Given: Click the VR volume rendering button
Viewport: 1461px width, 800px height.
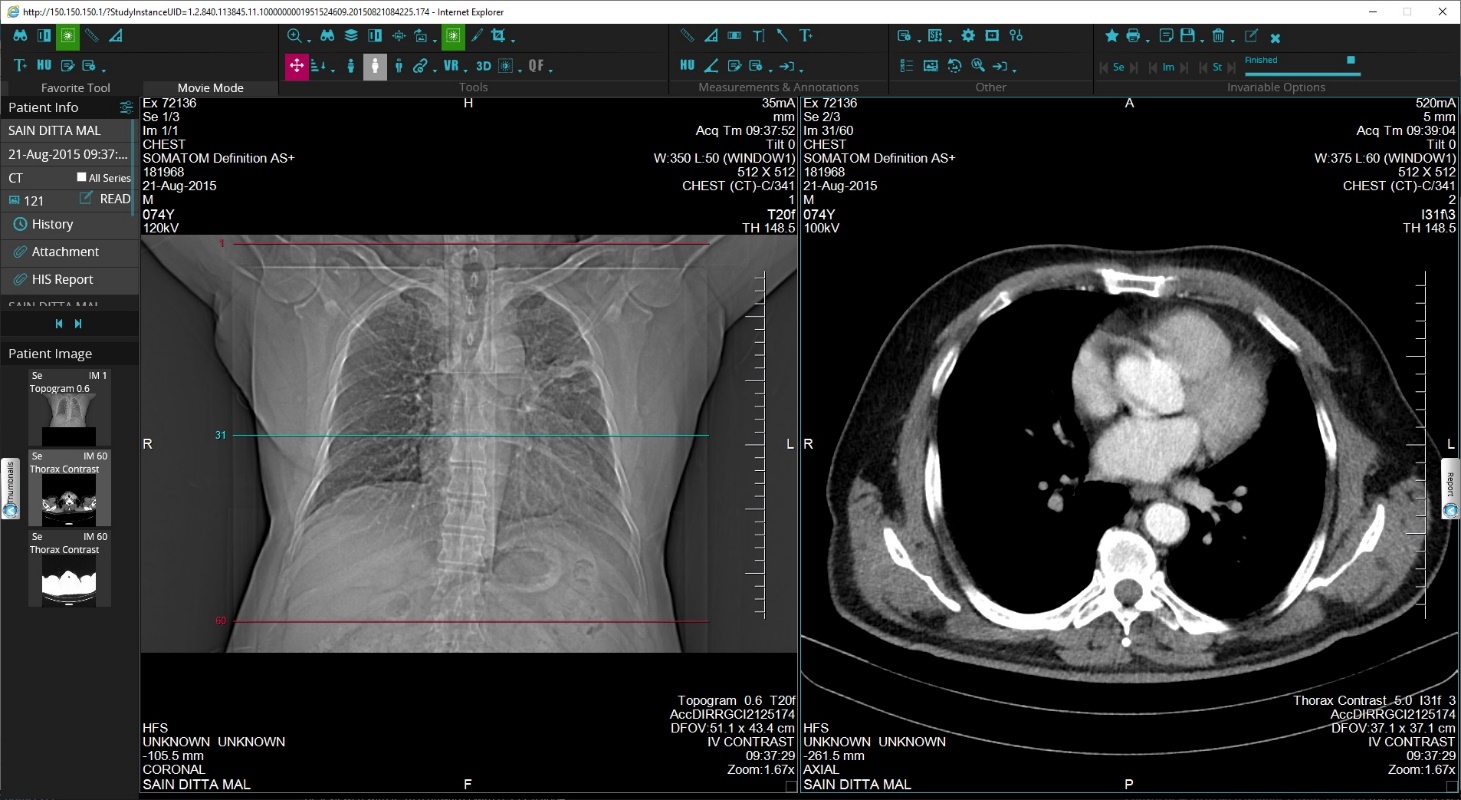Looking at the screenshot, I should click(451, 65).
